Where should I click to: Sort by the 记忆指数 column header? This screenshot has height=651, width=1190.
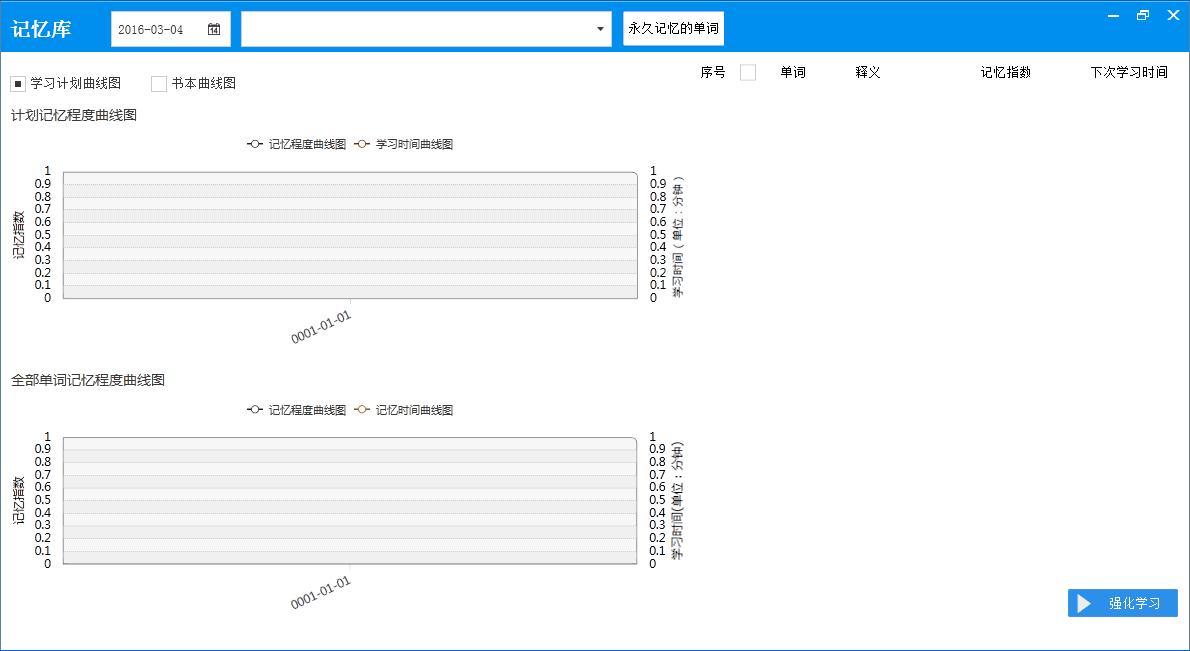pos(1005,72)
